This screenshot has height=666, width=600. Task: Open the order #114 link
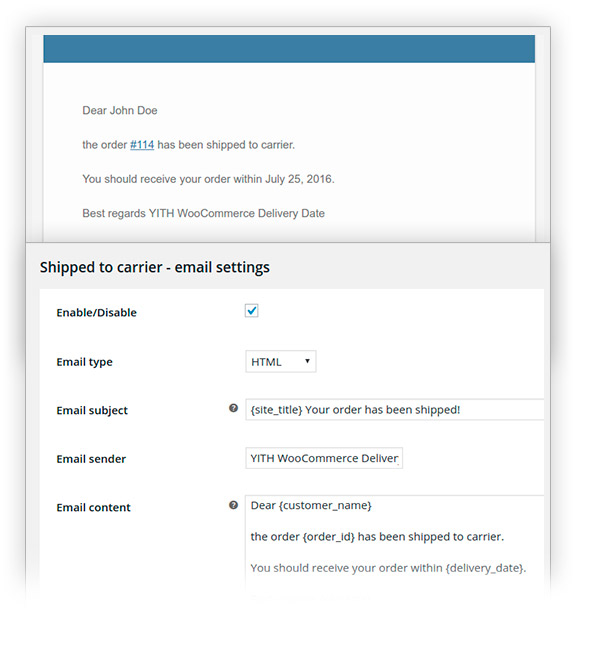[142, 145]
